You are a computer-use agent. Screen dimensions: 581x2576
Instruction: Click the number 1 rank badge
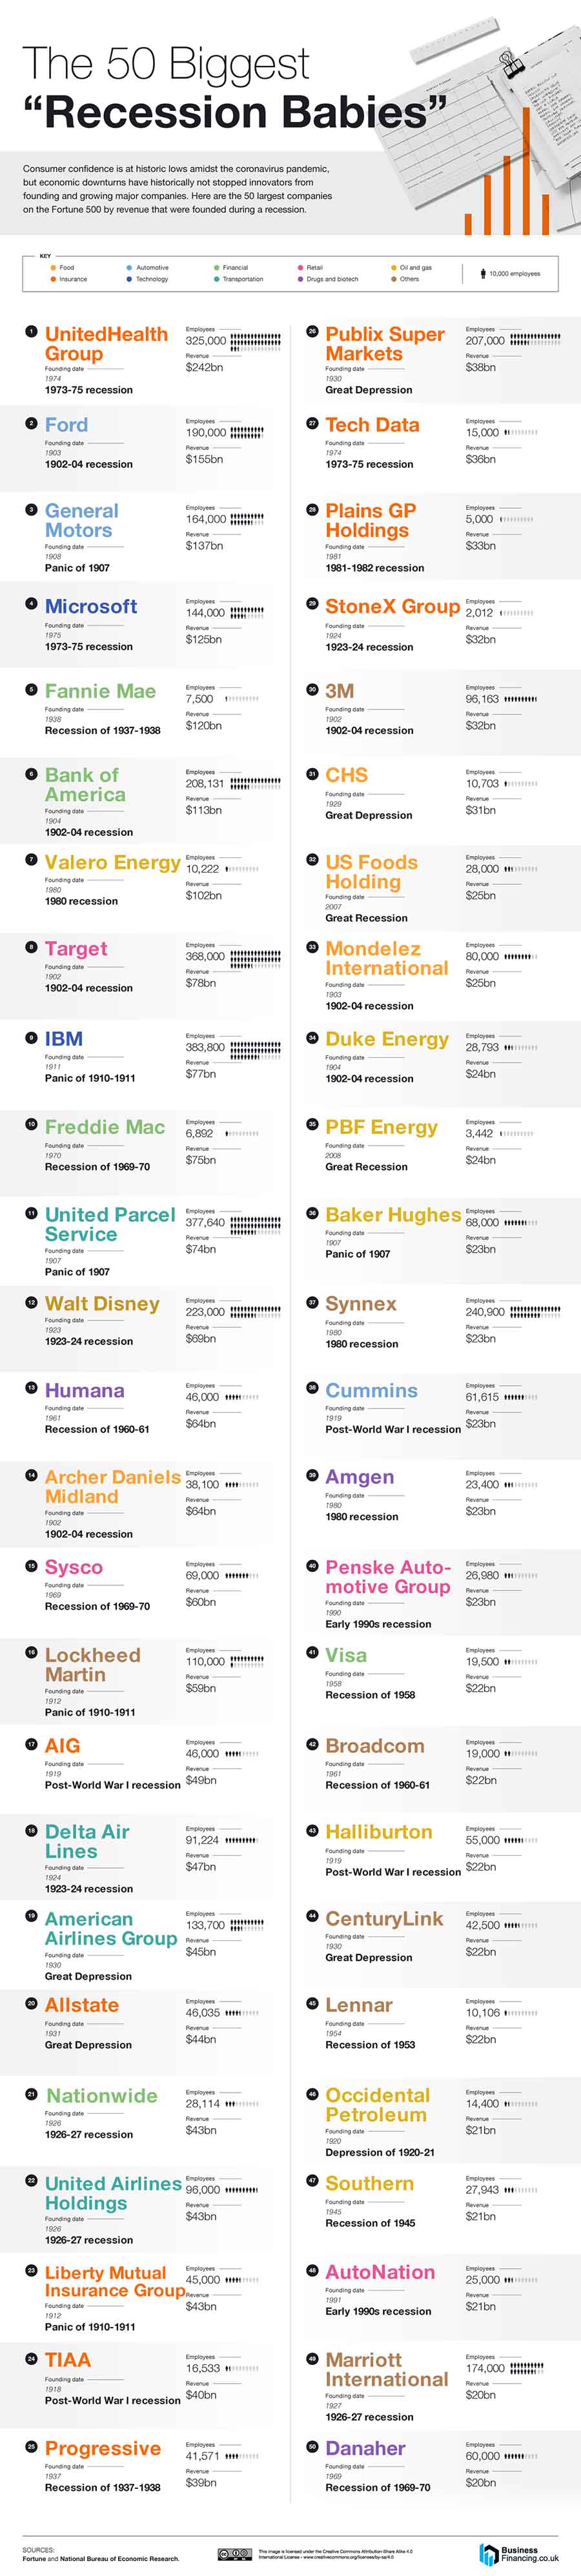(x=32, y=331)
